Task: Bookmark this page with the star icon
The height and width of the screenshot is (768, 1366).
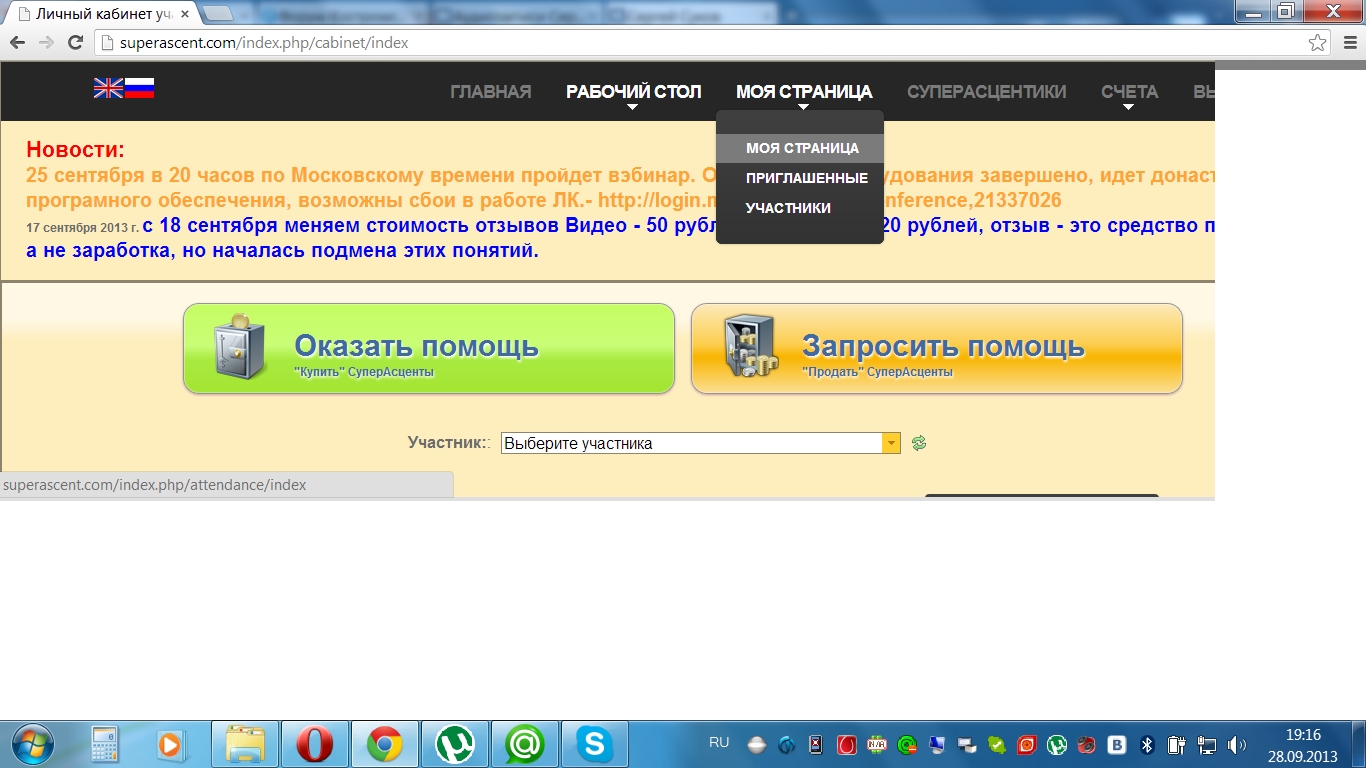Action: (1318, 43)
